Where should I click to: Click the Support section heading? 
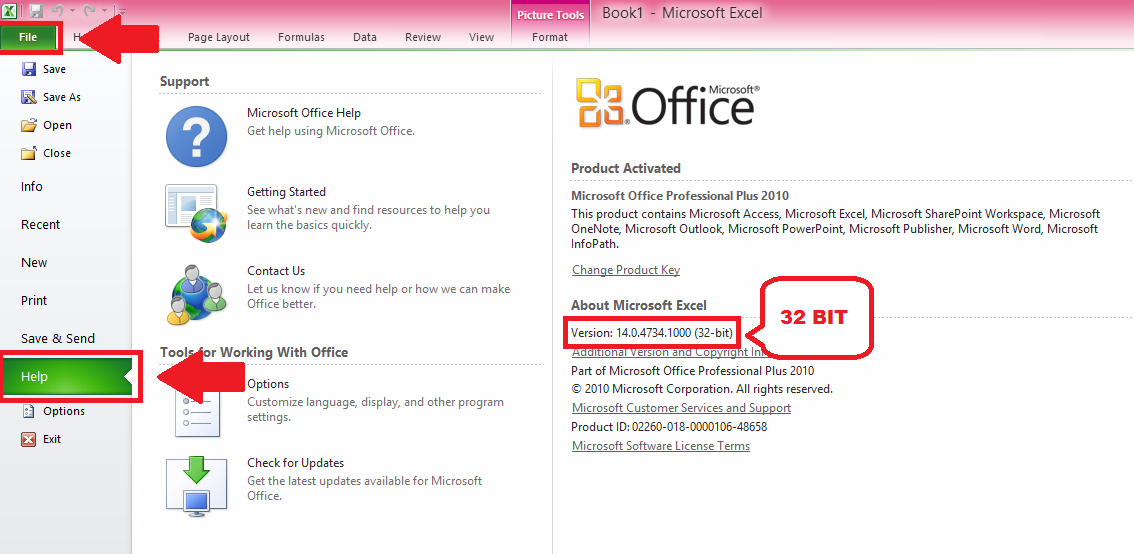(x=184, y=82)
